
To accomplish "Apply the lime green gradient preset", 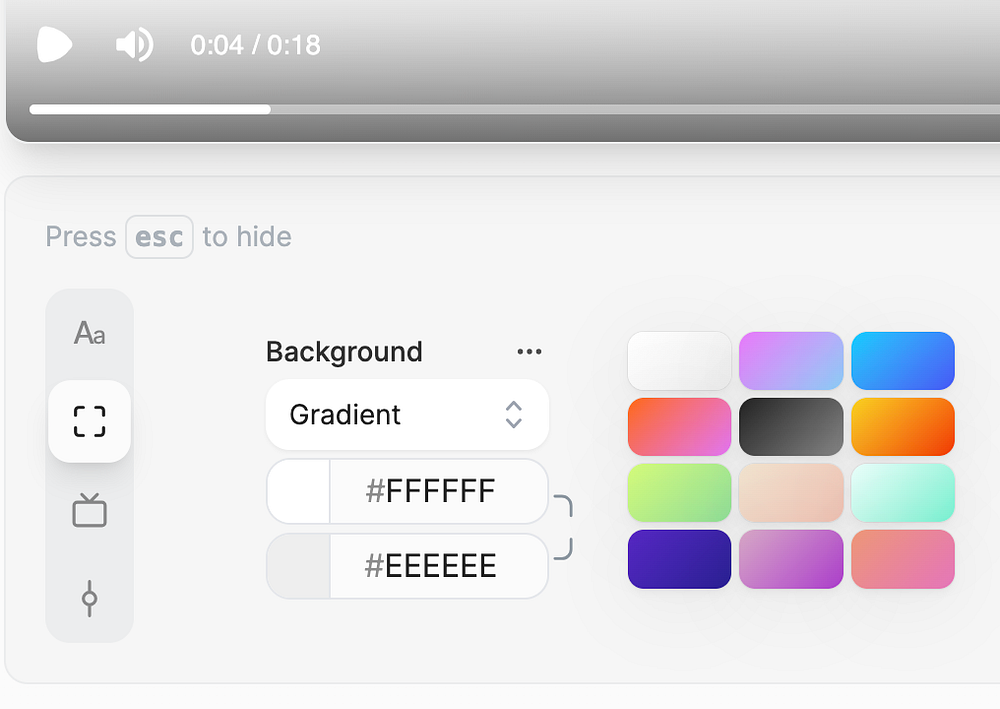I will tap(679, 493).
